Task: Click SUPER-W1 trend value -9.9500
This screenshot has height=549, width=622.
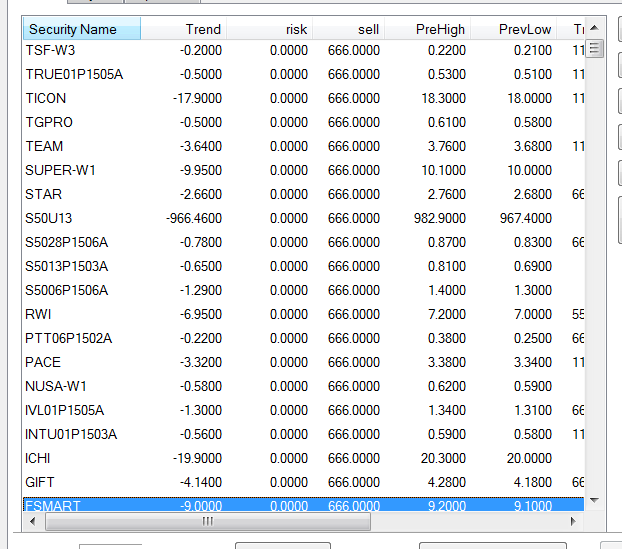Action: click(x=201, y=170)
